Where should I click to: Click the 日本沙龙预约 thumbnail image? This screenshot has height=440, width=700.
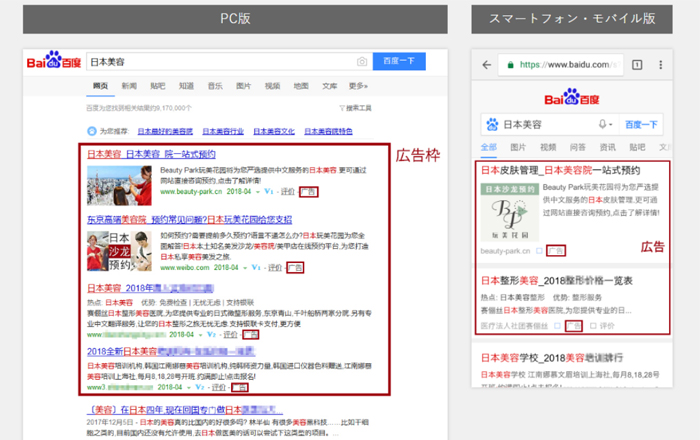point(119,251)
